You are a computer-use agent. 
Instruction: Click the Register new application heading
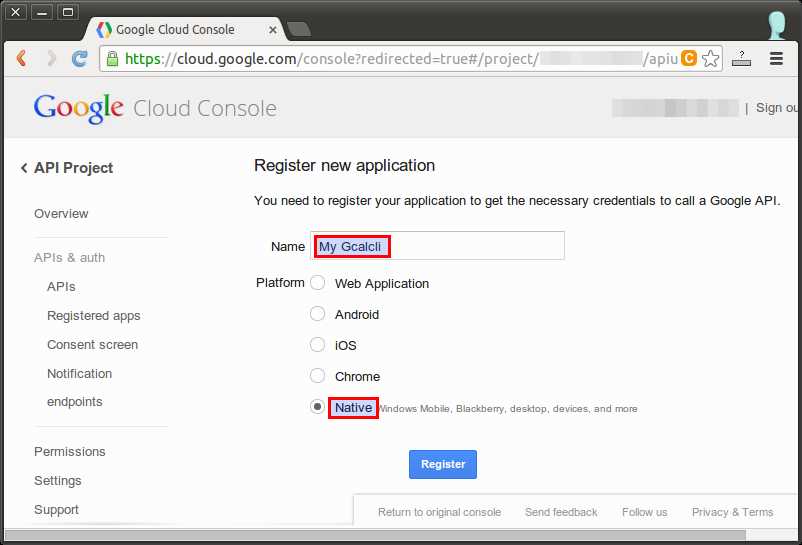coord(344,166)
